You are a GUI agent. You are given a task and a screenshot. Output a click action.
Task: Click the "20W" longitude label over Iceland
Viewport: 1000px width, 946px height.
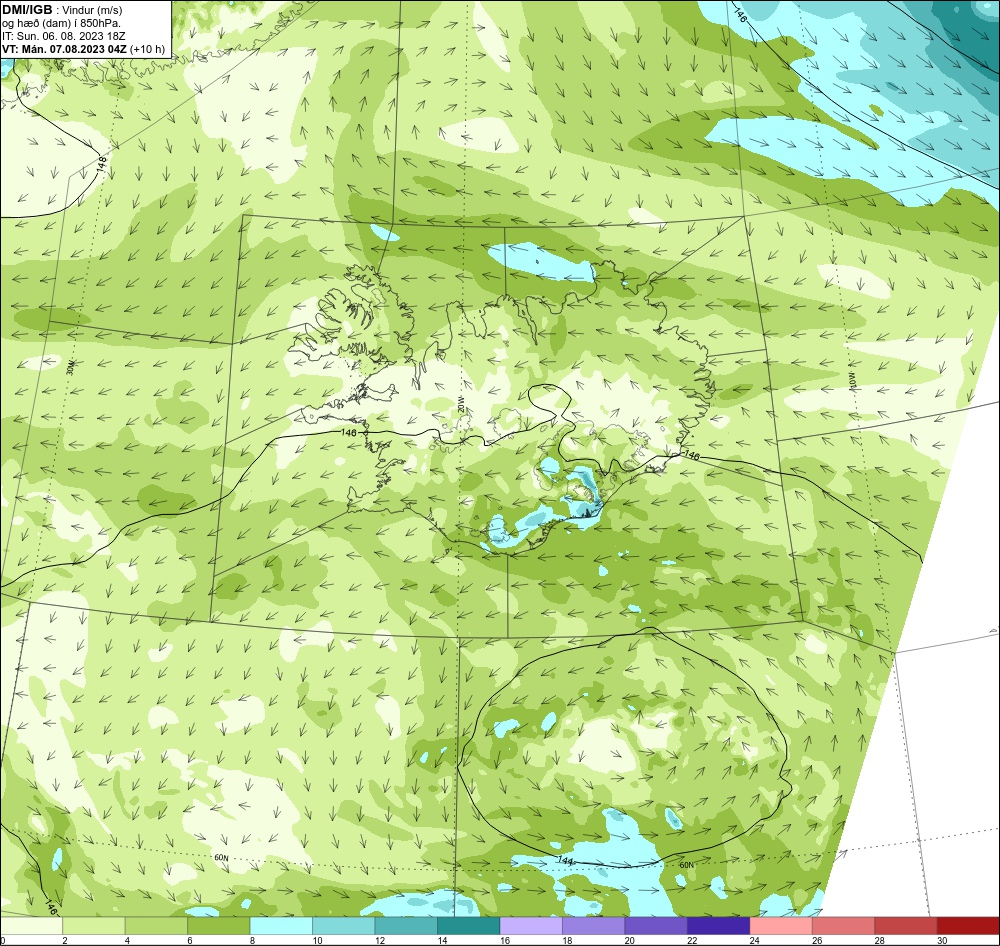[x=461, y=404]
